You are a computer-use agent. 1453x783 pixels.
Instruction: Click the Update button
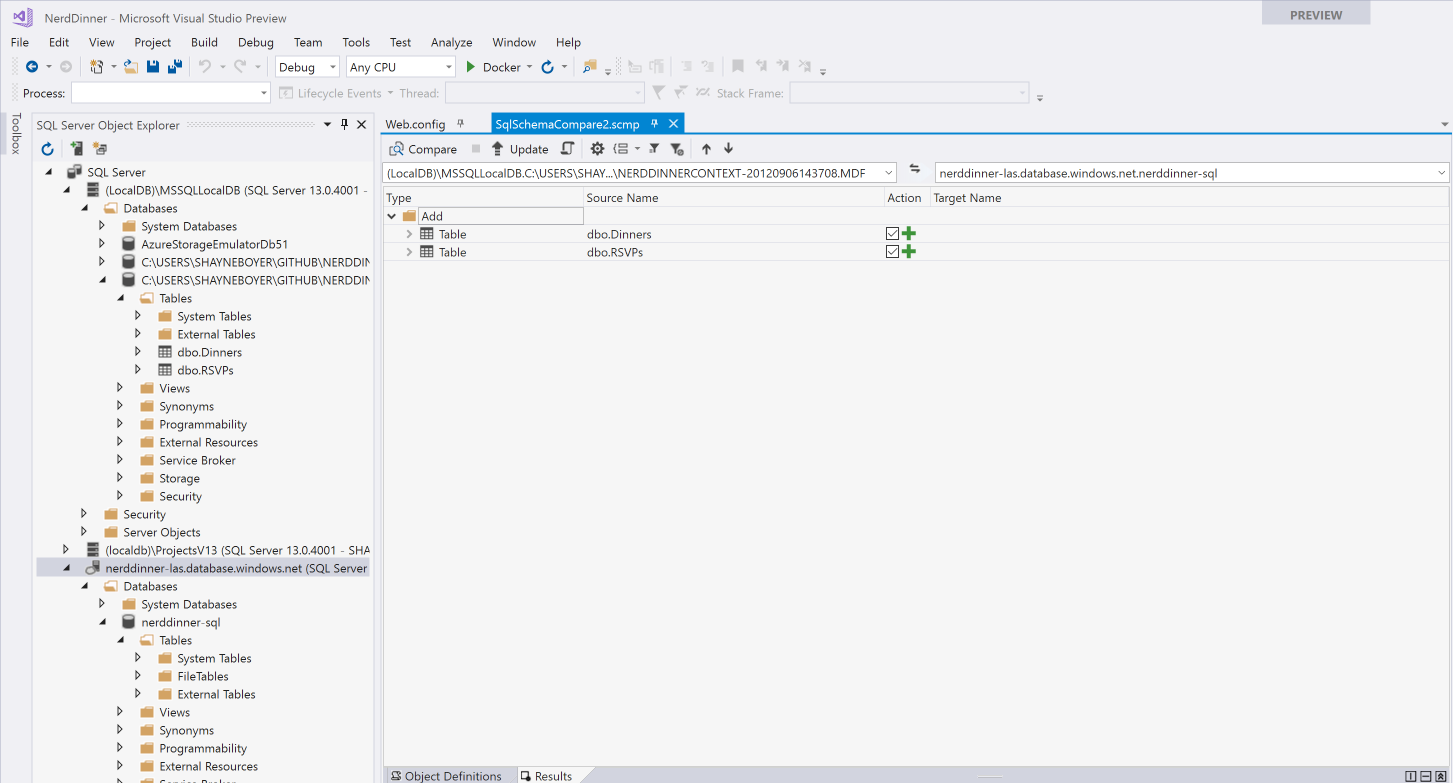519,149
